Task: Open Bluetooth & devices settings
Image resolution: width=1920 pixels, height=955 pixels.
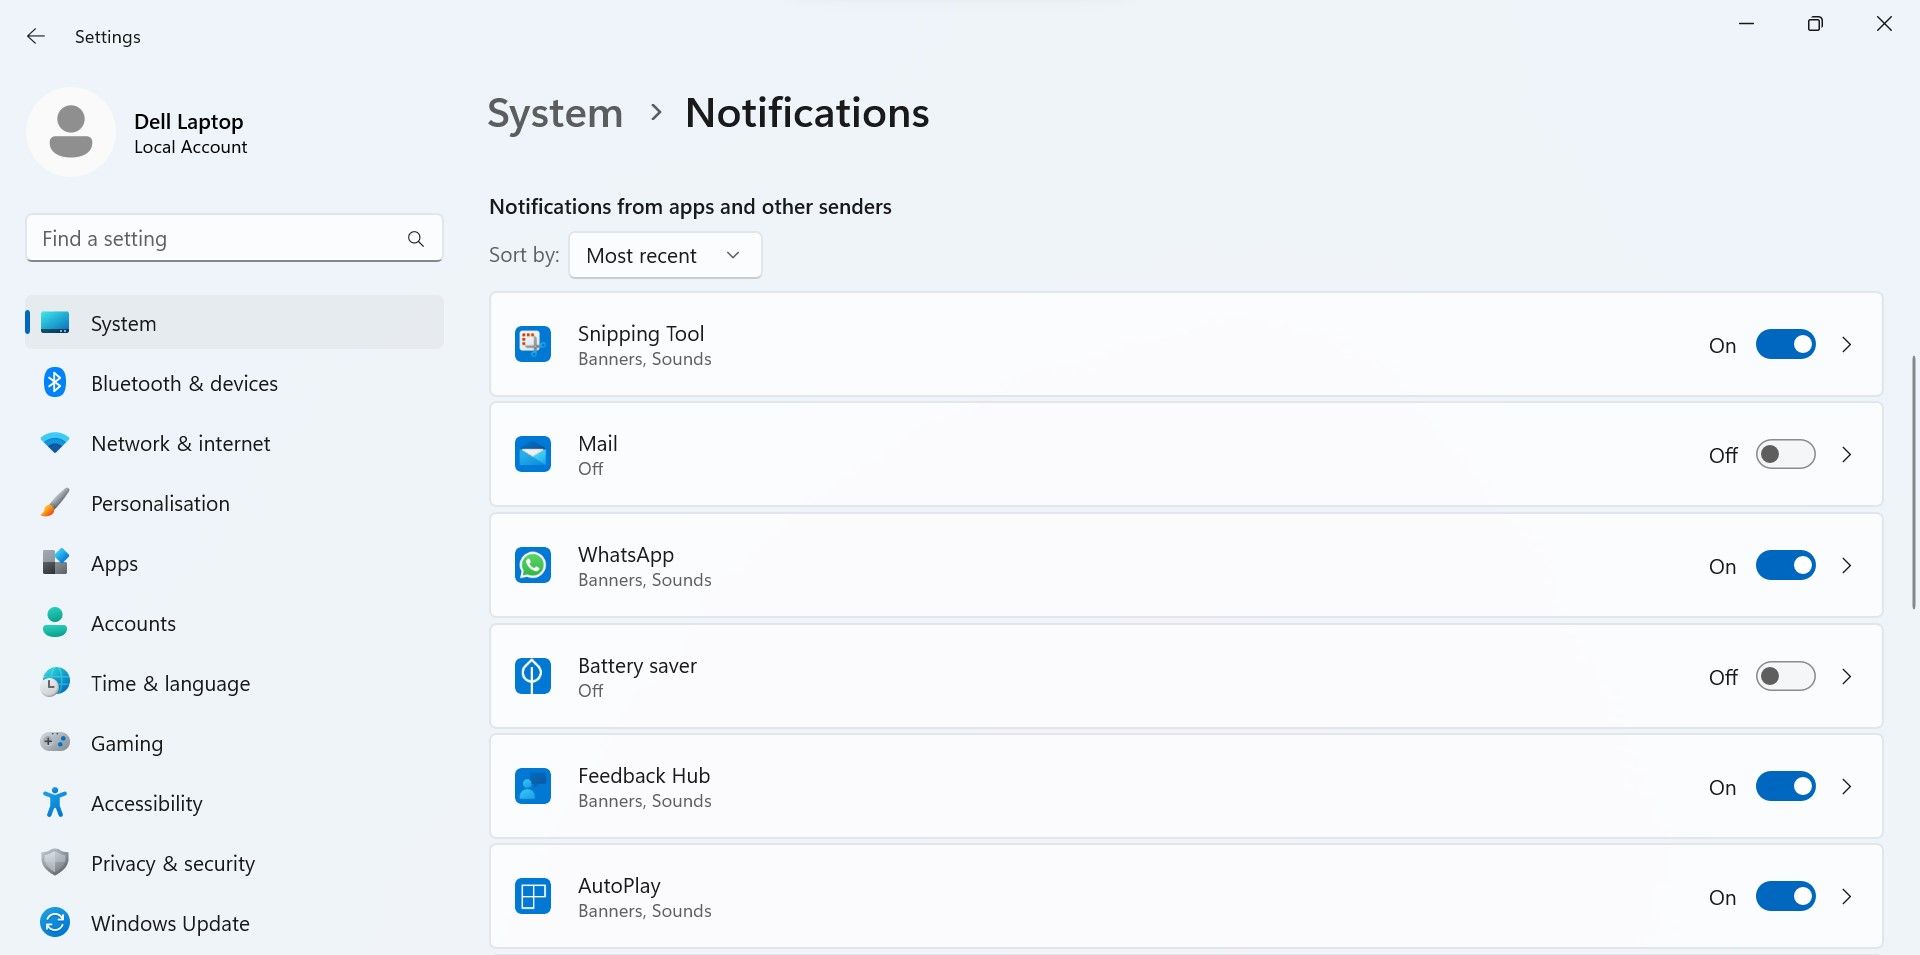Action: click(184, 384)
